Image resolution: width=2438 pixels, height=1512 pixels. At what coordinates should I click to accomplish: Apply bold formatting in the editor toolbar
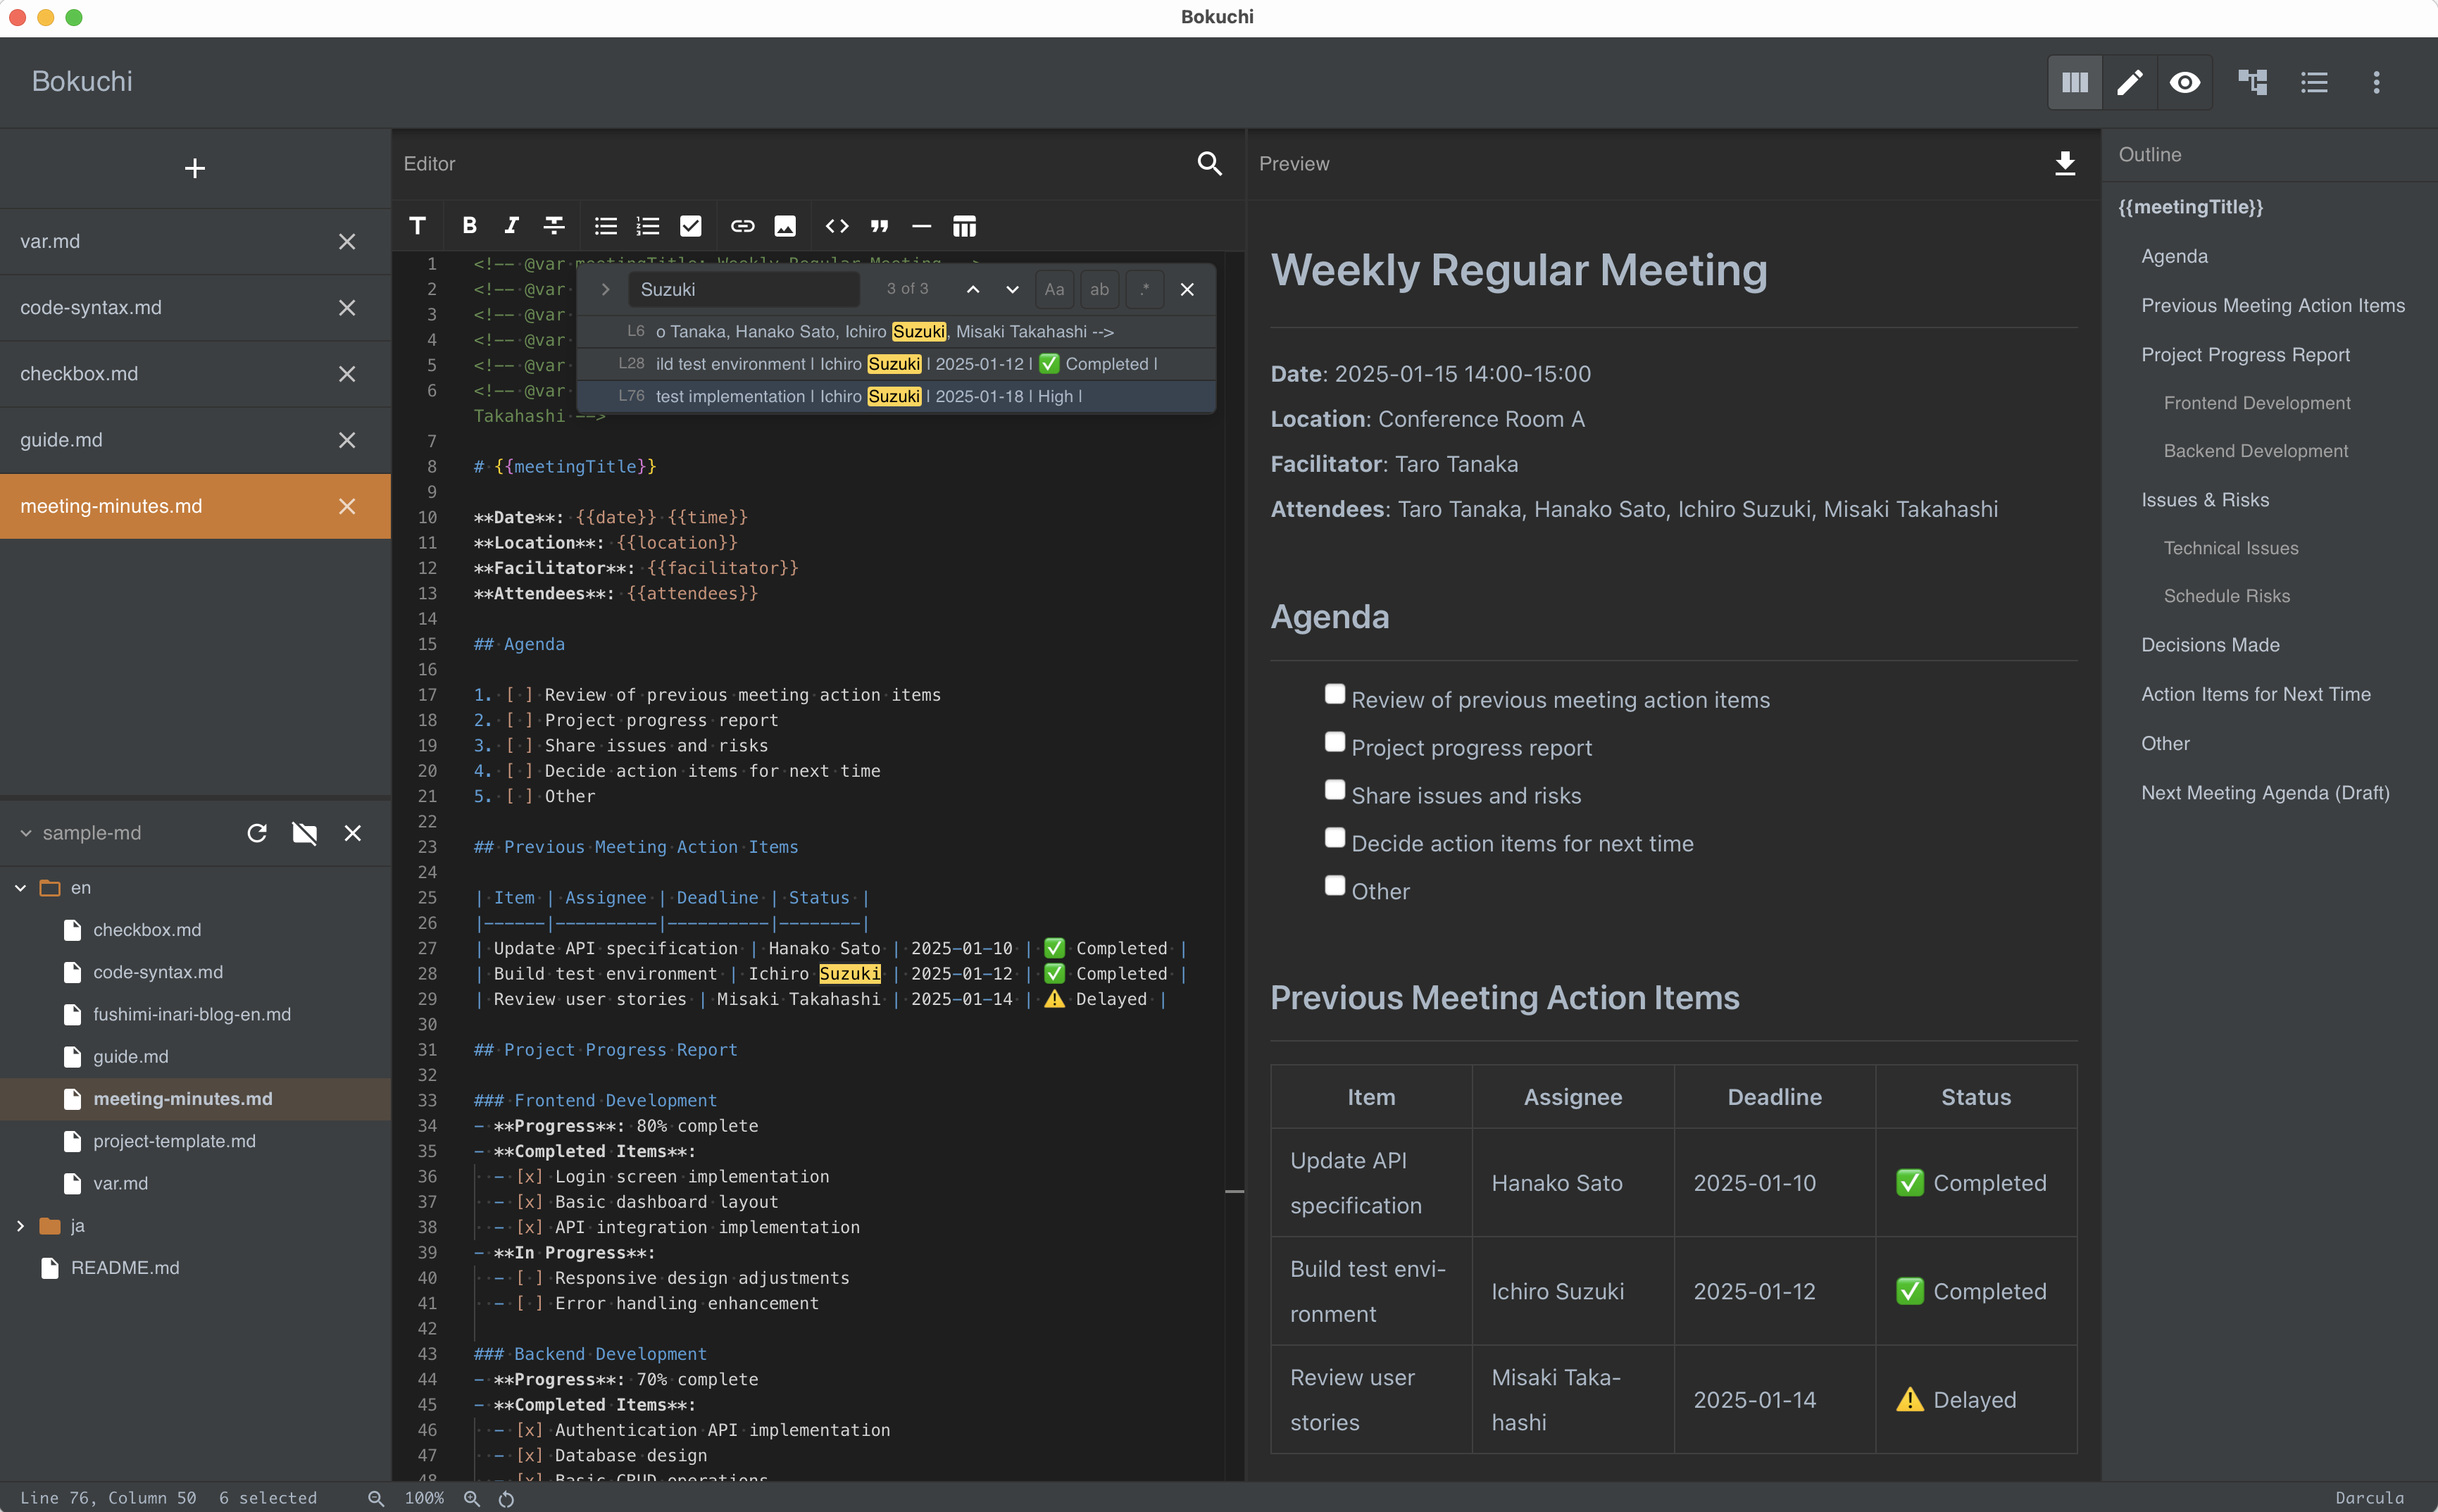point(470,226)
